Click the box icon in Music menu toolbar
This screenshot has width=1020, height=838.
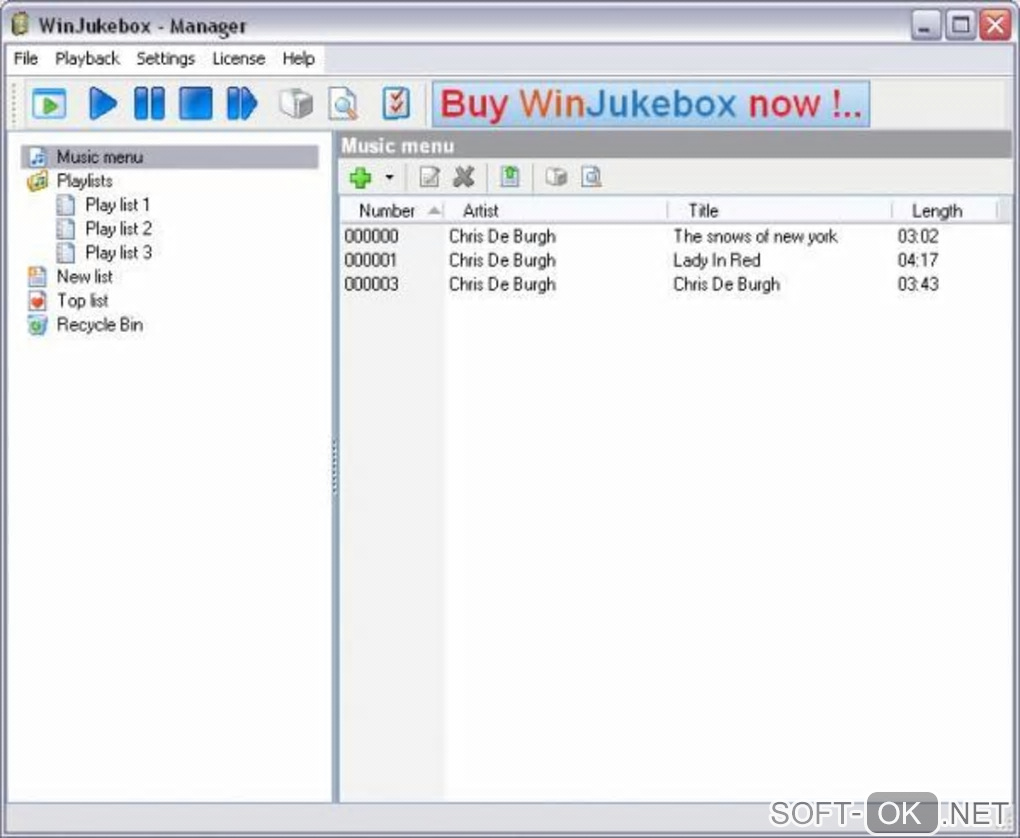tap(556, 177)
